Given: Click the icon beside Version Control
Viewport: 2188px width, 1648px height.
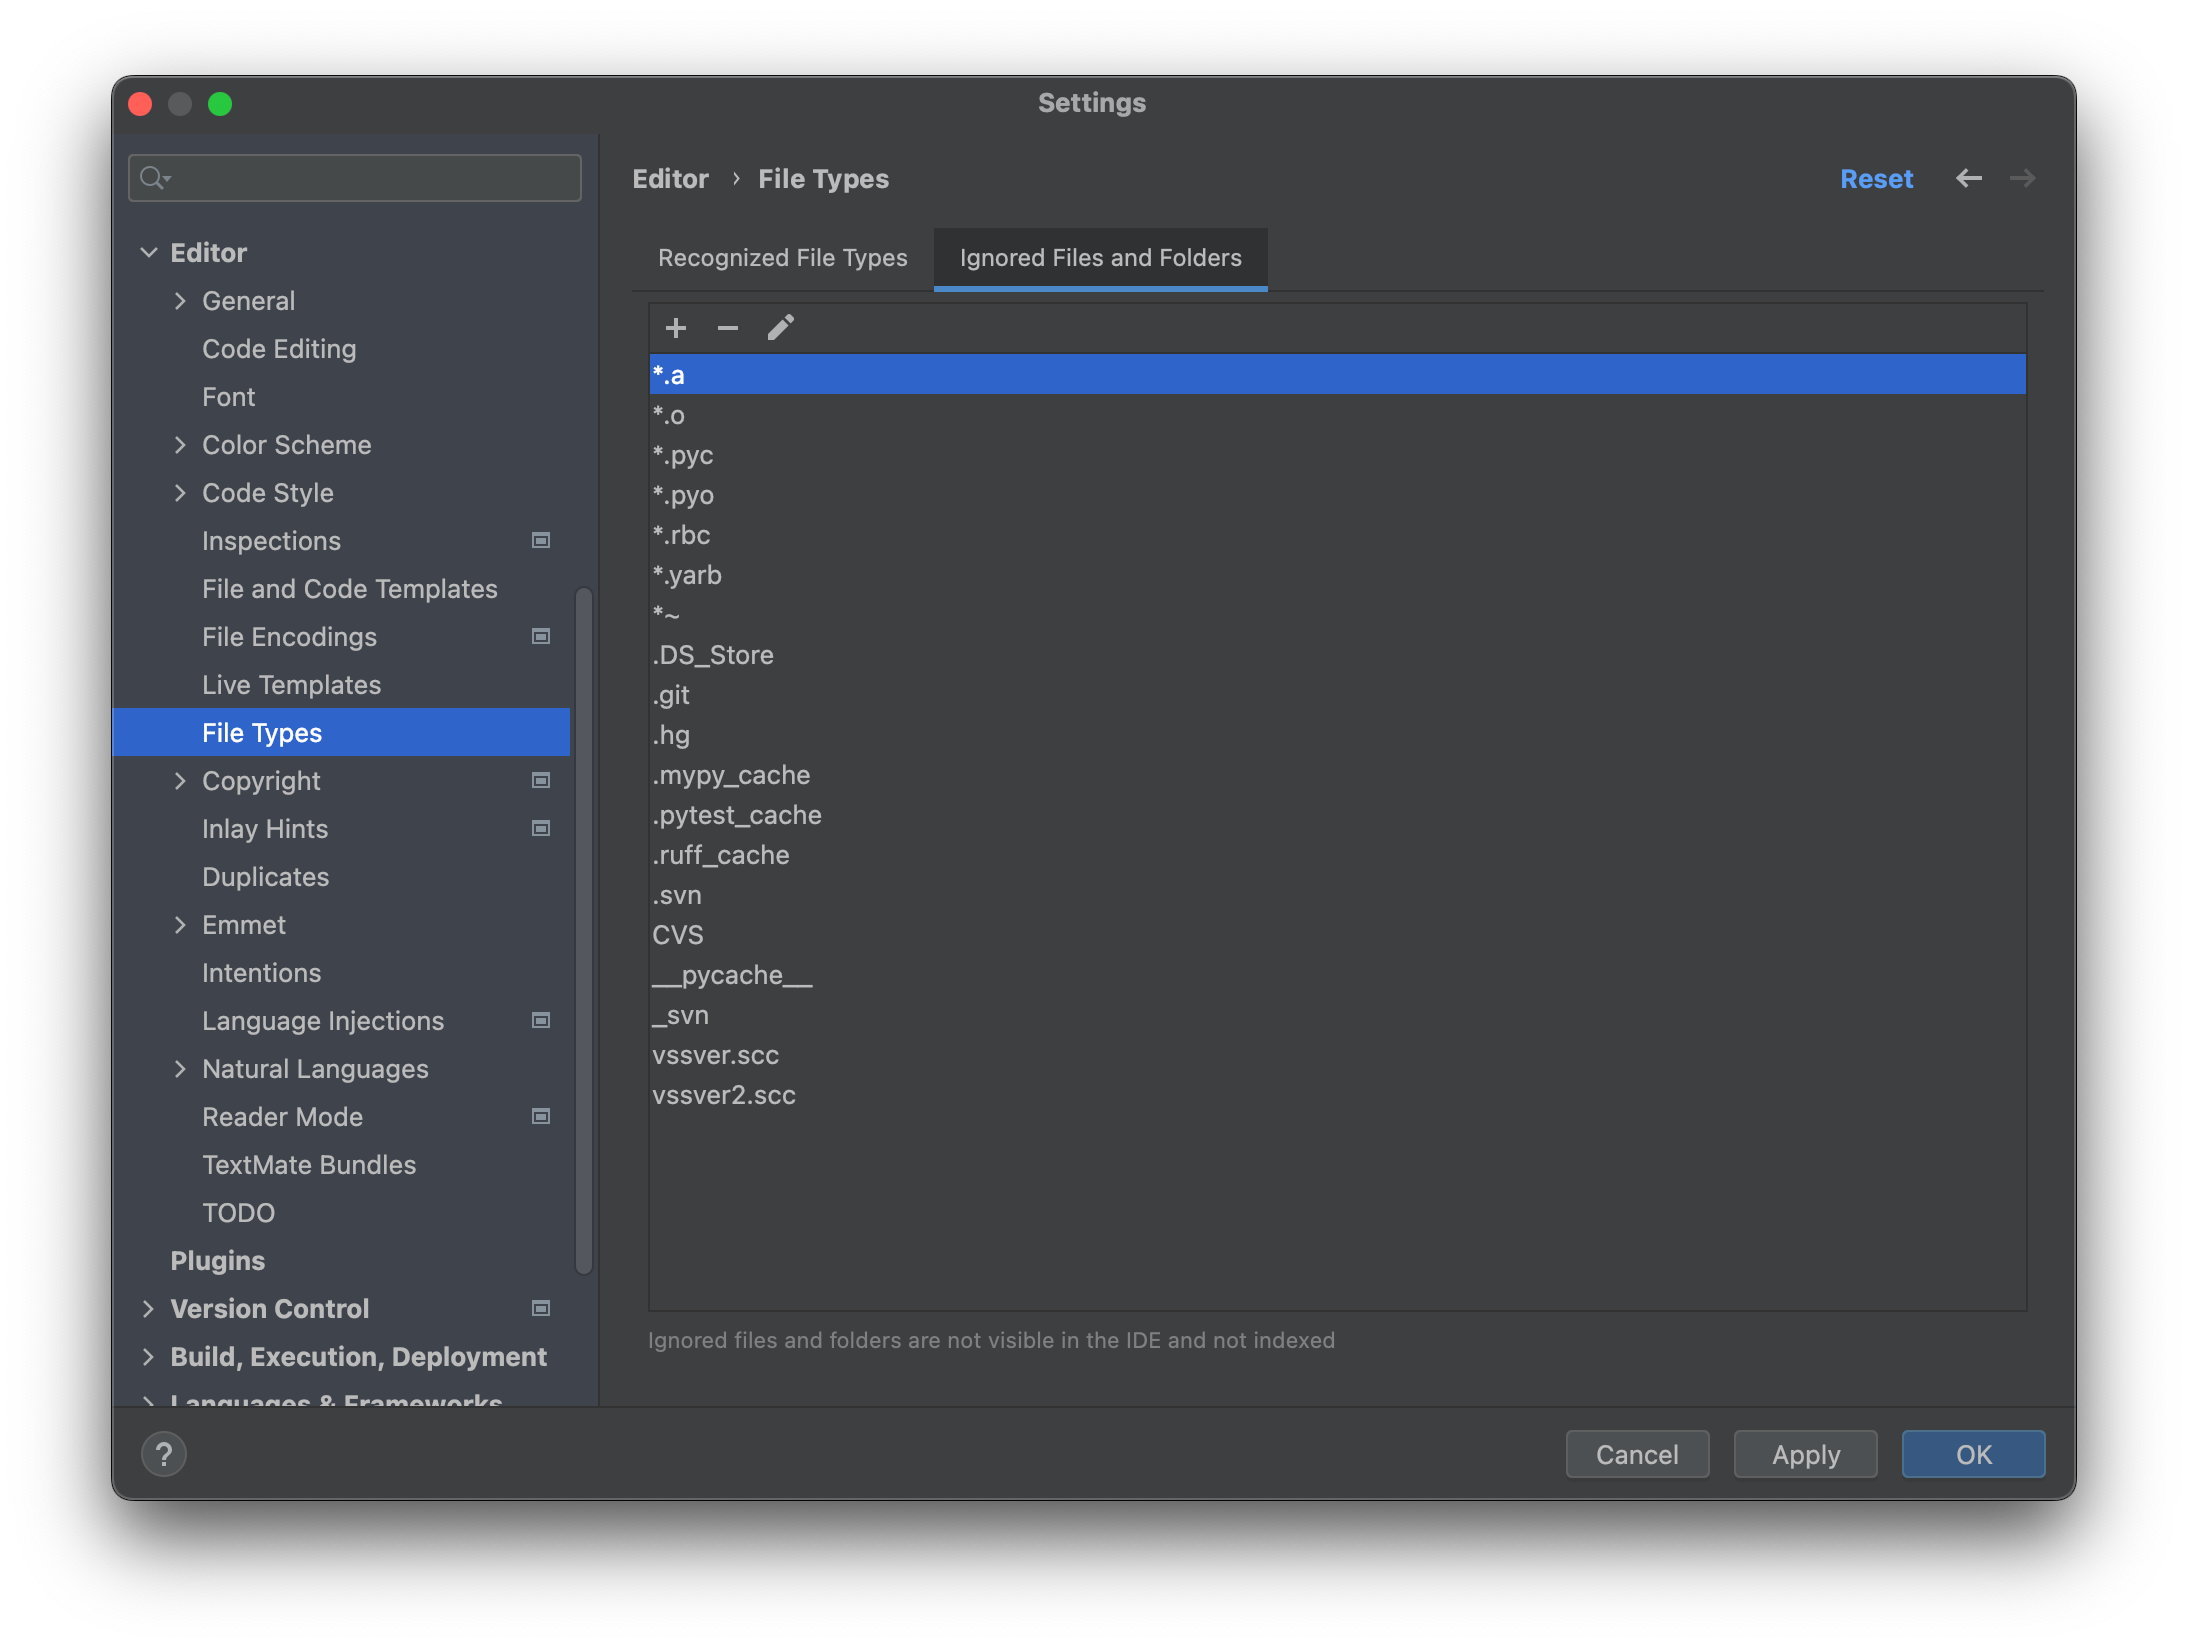Looking at the screenshot, I should tap(540, 1308).
